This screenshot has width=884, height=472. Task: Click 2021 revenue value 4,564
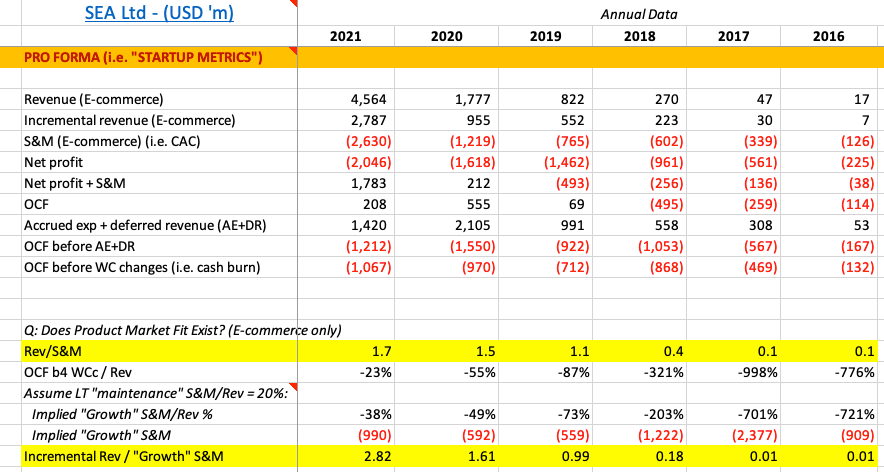[368, 100]
